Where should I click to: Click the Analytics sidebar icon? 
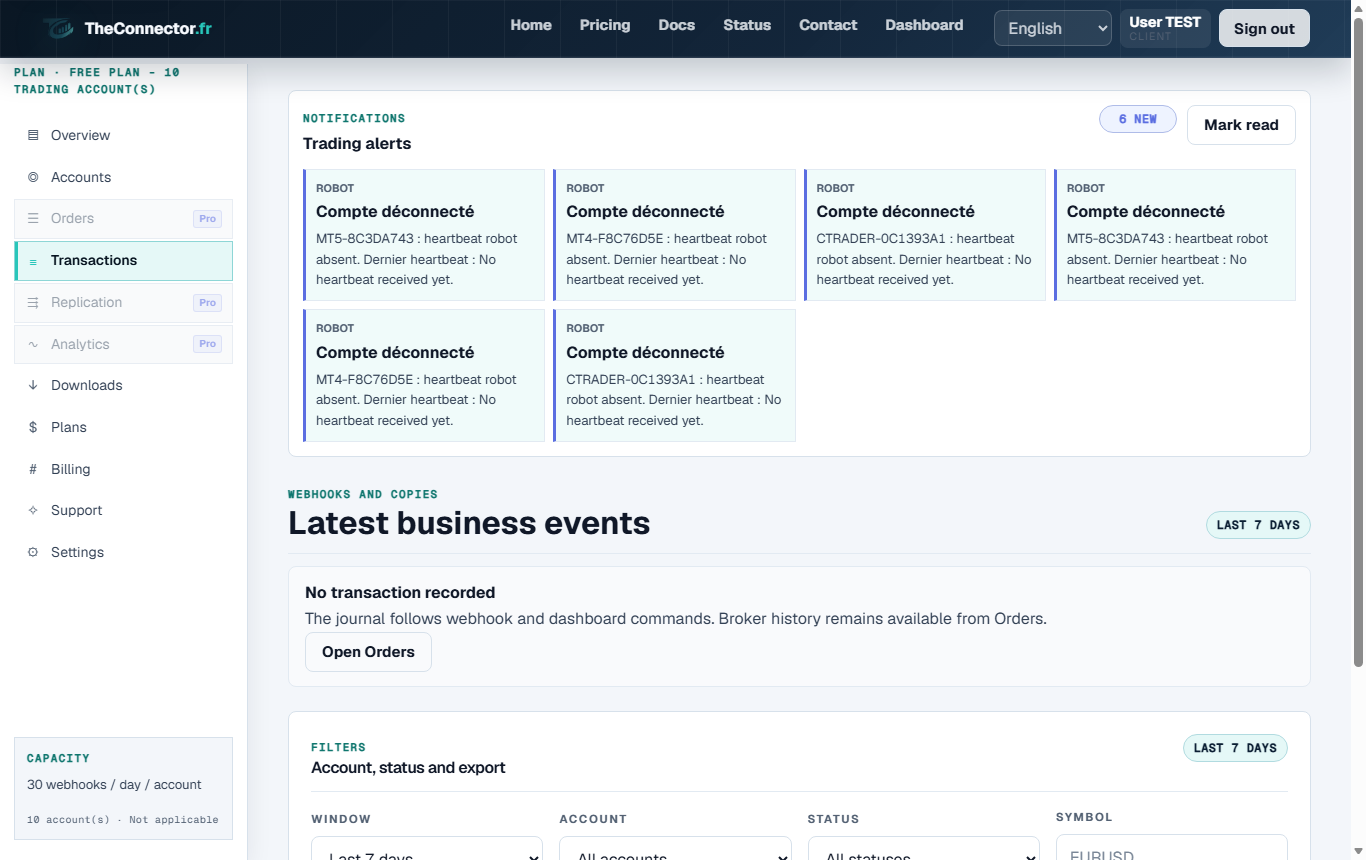[x=33, y=344]
